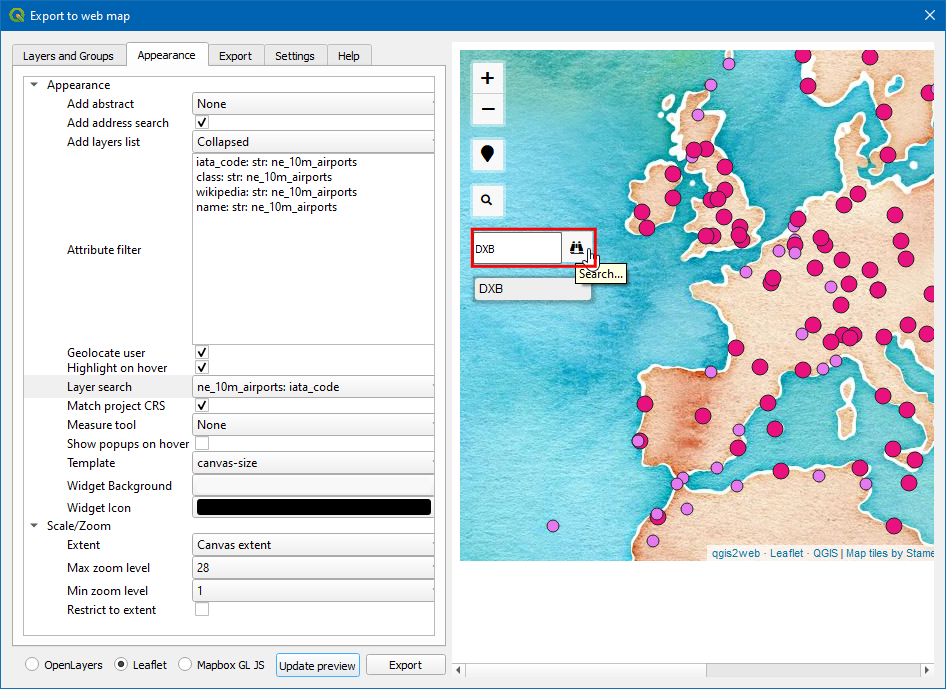Open the Add layers list dropdown
Image resolution: width=946 pixels, height=689 pixels.
pos(313,142)
